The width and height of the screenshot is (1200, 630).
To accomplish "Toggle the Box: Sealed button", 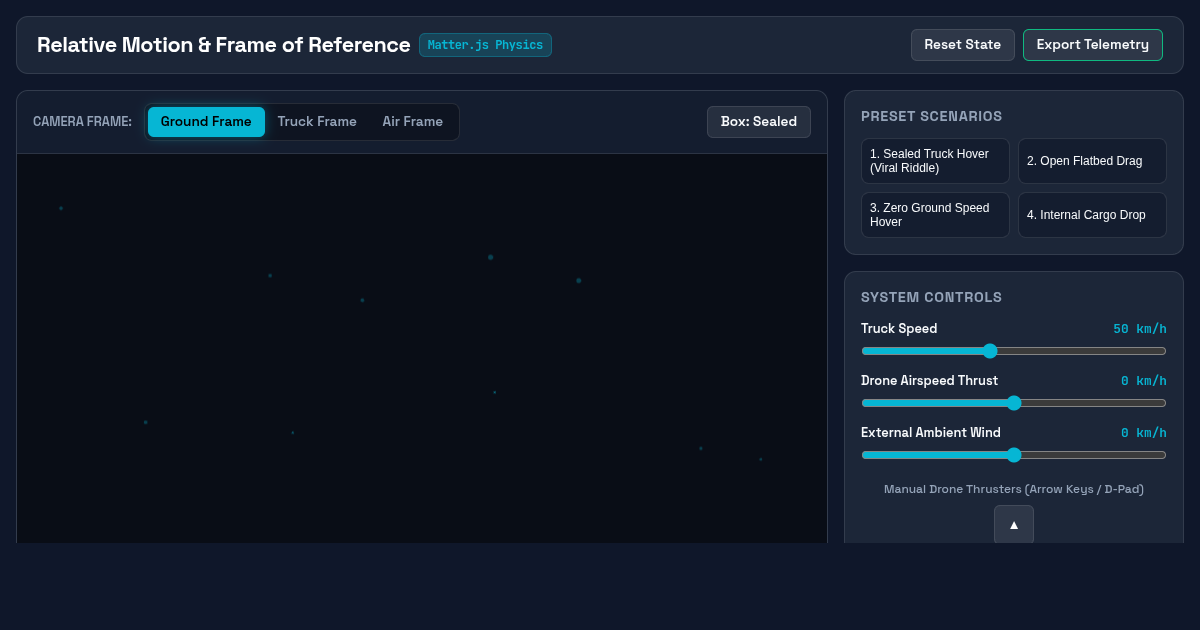I will click(759, 122).
